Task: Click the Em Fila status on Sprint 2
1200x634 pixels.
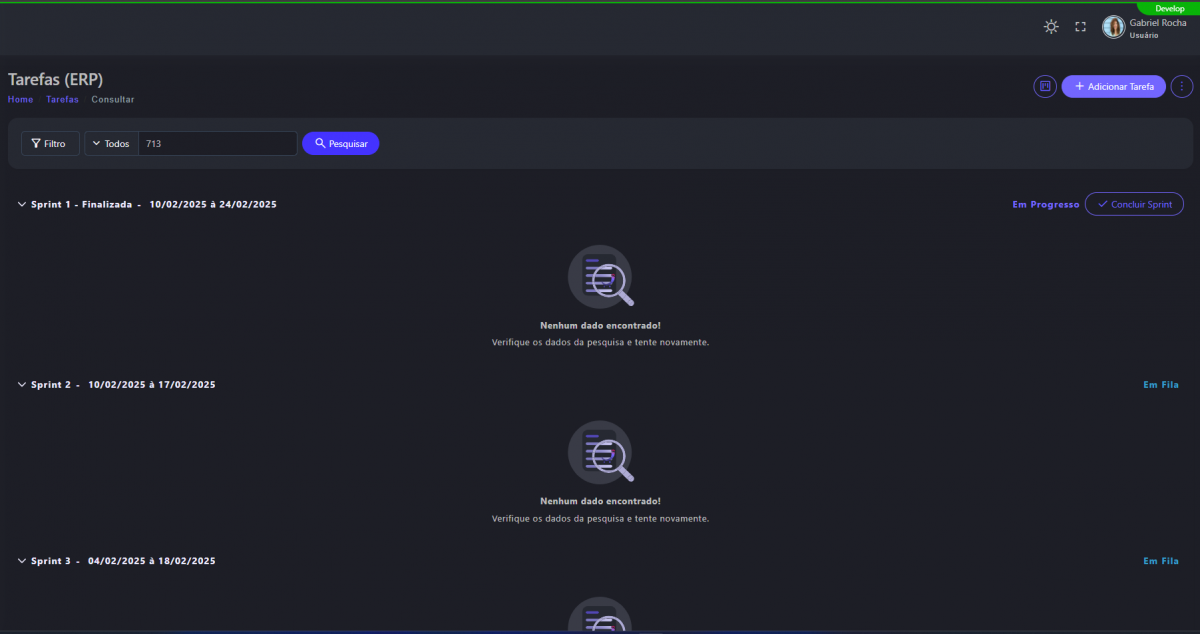Action: 1161,385
